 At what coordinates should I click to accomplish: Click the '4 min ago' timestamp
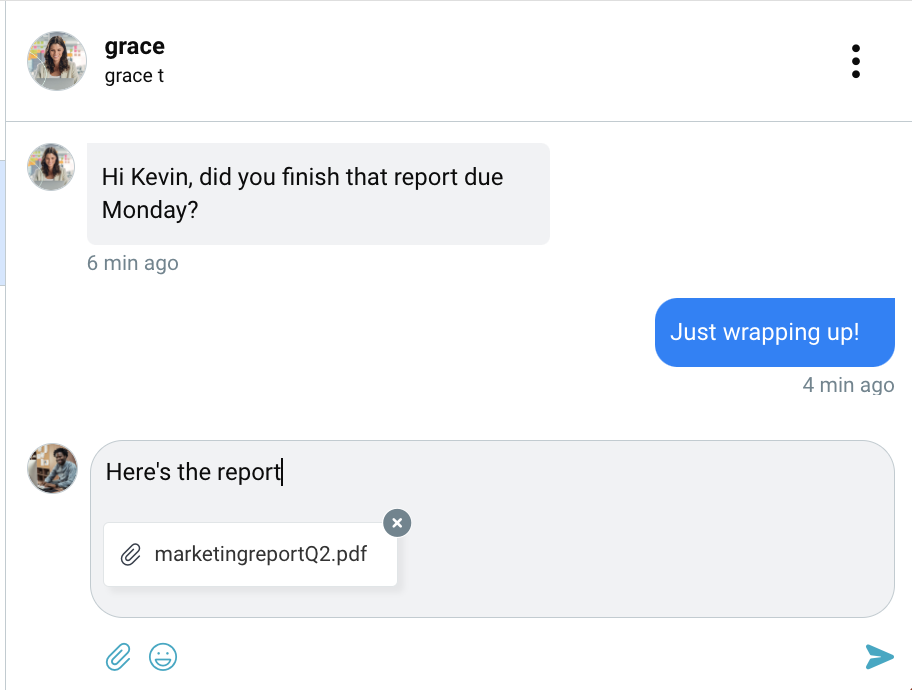(x=849, y=385)
